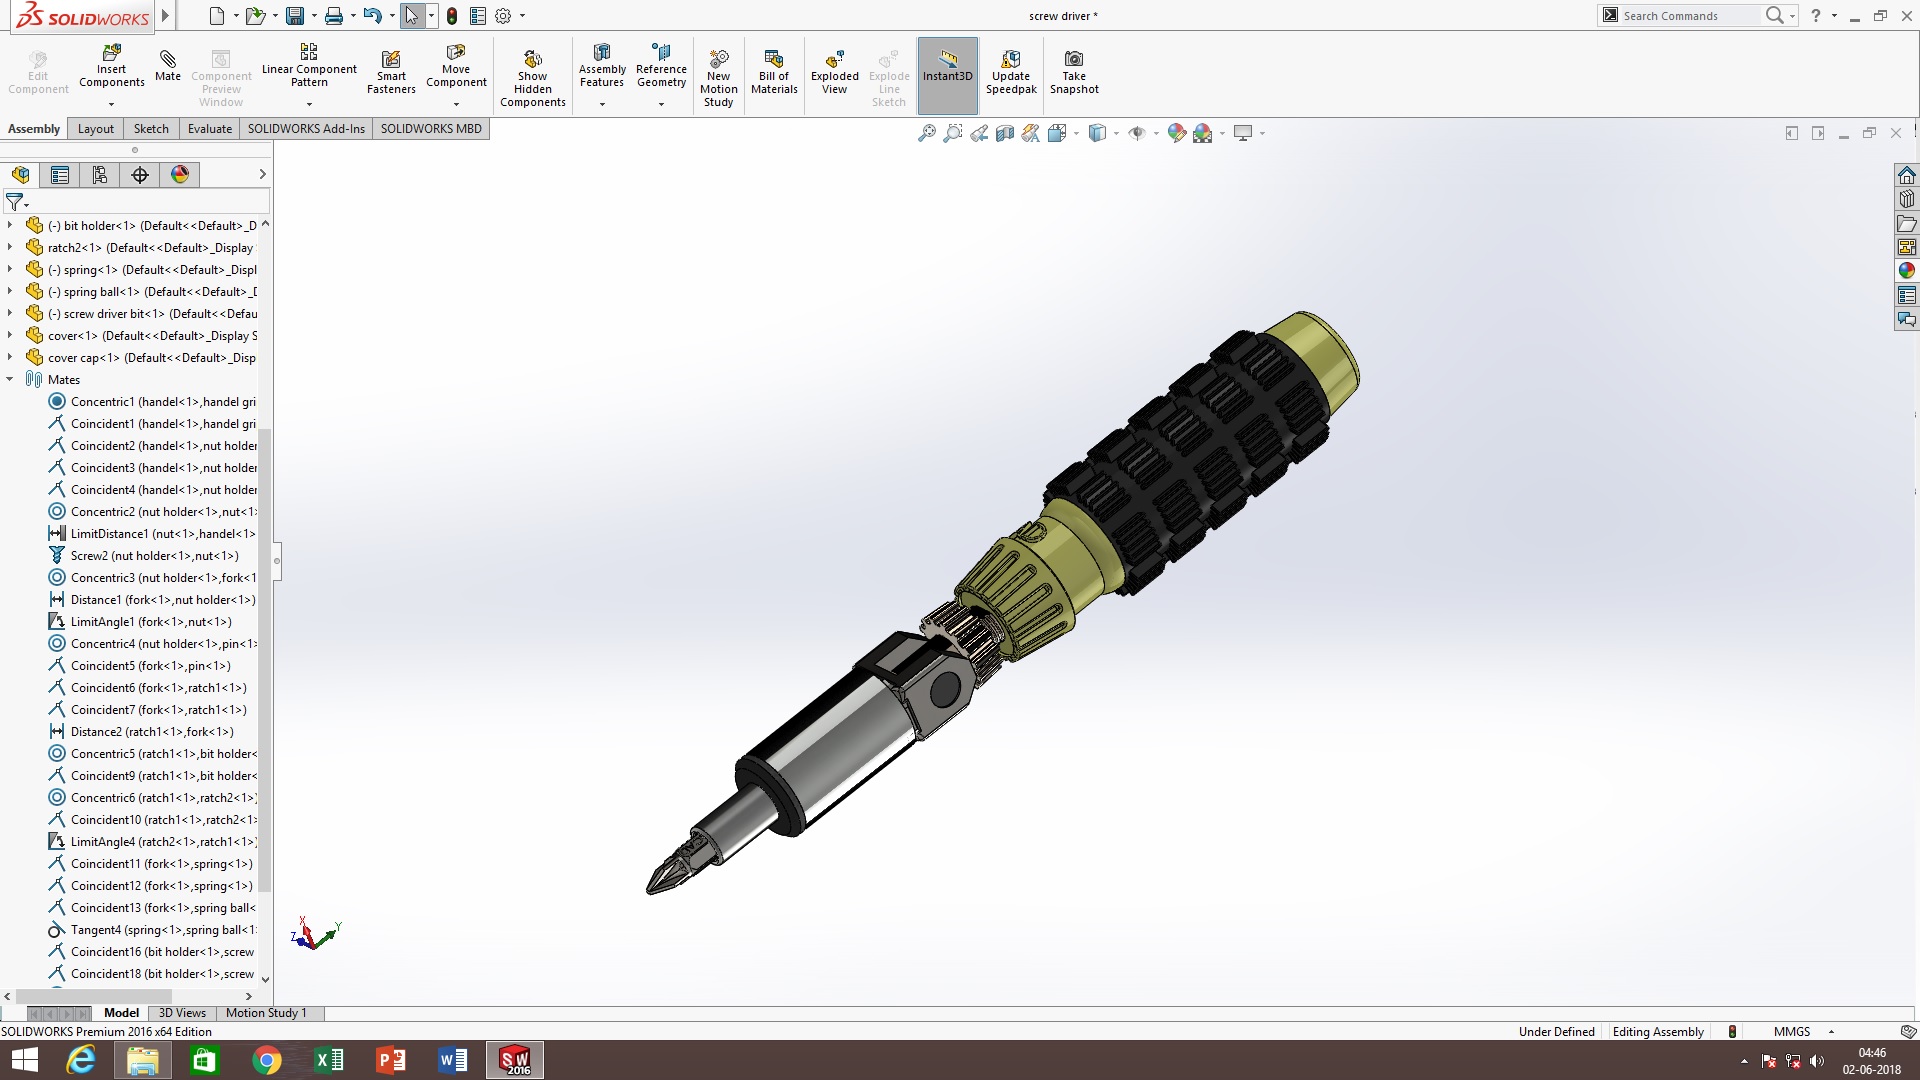1920x1080 pixels.
Task: Select the Mate tool
Action: click(168, 64)
